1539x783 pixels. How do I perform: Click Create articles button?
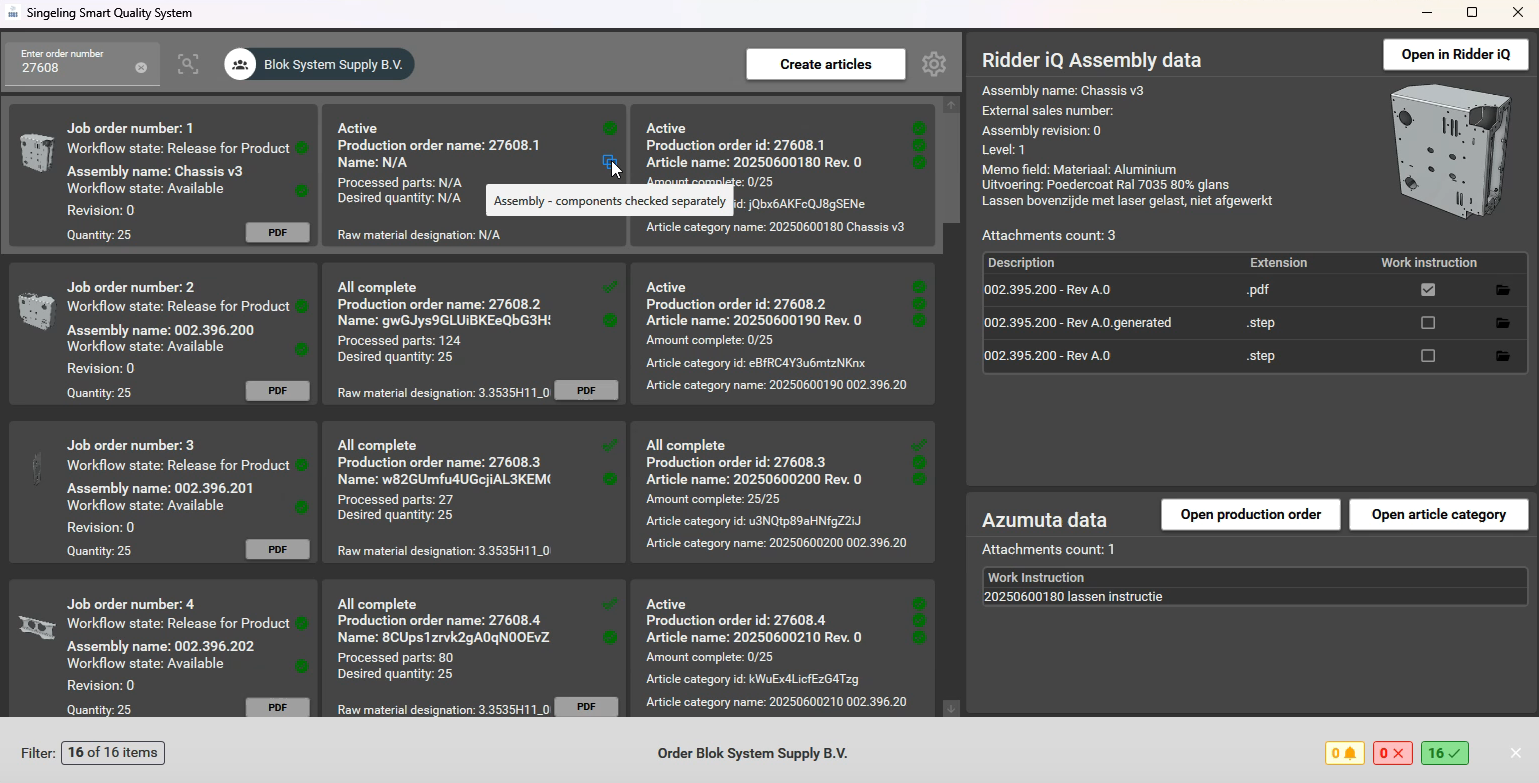click(x=825, y=64)
